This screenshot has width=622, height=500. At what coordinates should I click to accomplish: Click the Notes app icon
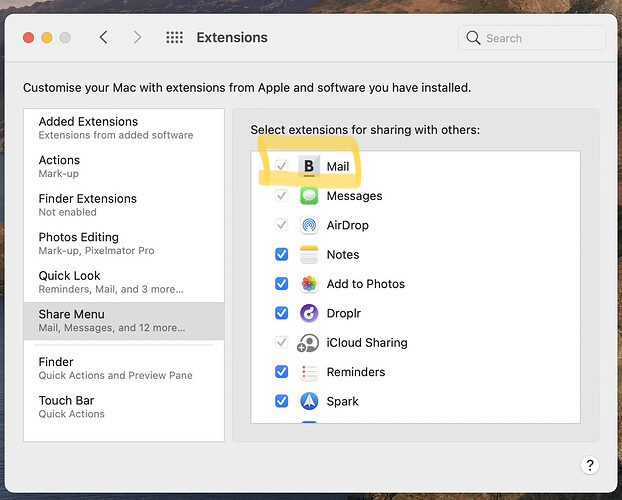(x=309, y=254)
